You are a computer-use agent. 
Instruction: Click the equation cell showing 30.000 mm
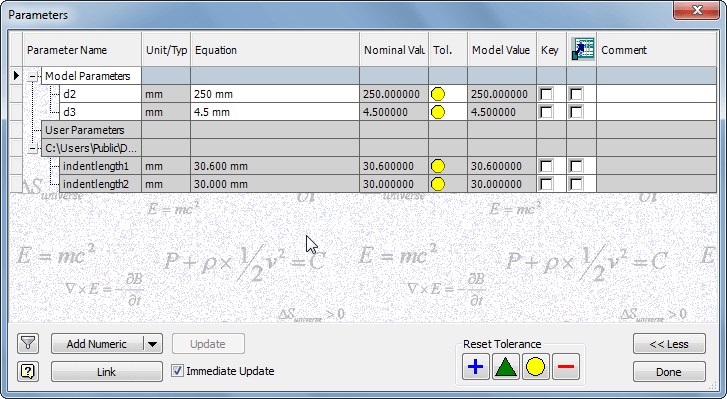tap(275, 184)
